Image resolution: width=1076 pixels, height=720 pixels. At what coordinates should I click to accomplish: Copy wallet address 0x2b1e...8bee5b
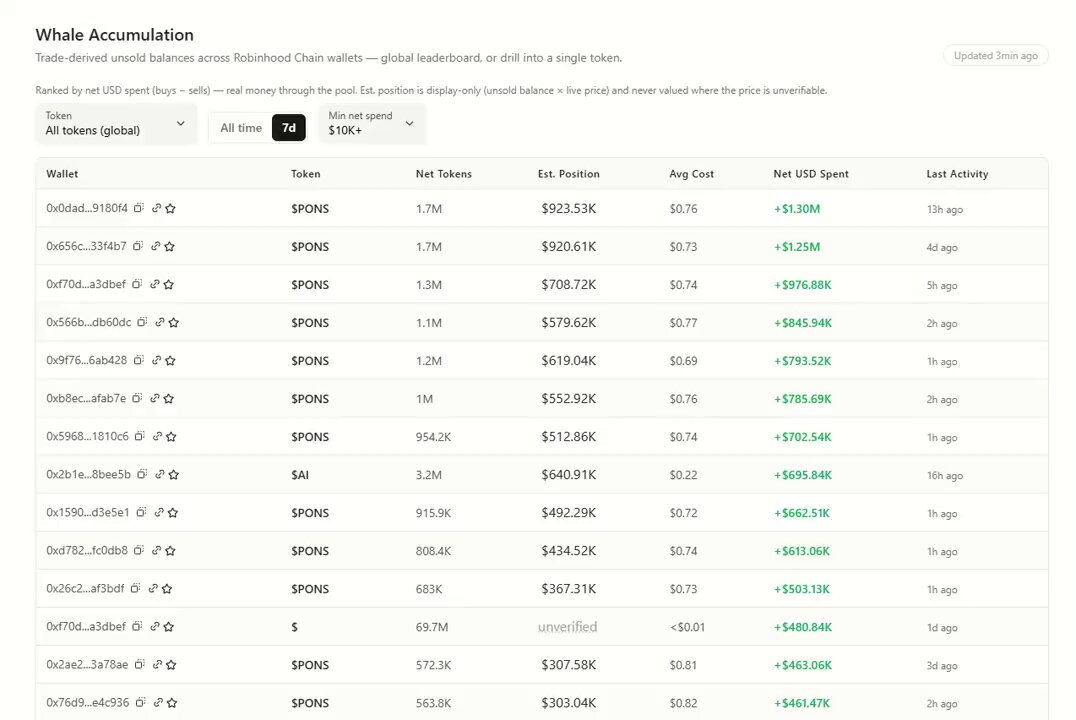pos(142,474)
